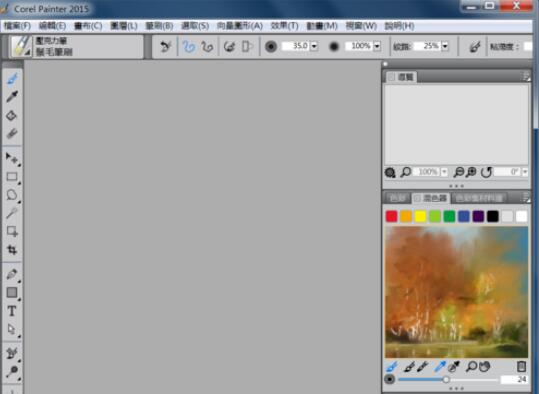Screen dimensions: 539x394
Task: Zoom out using Navigator minus magnifier
Action: point(459,172)
